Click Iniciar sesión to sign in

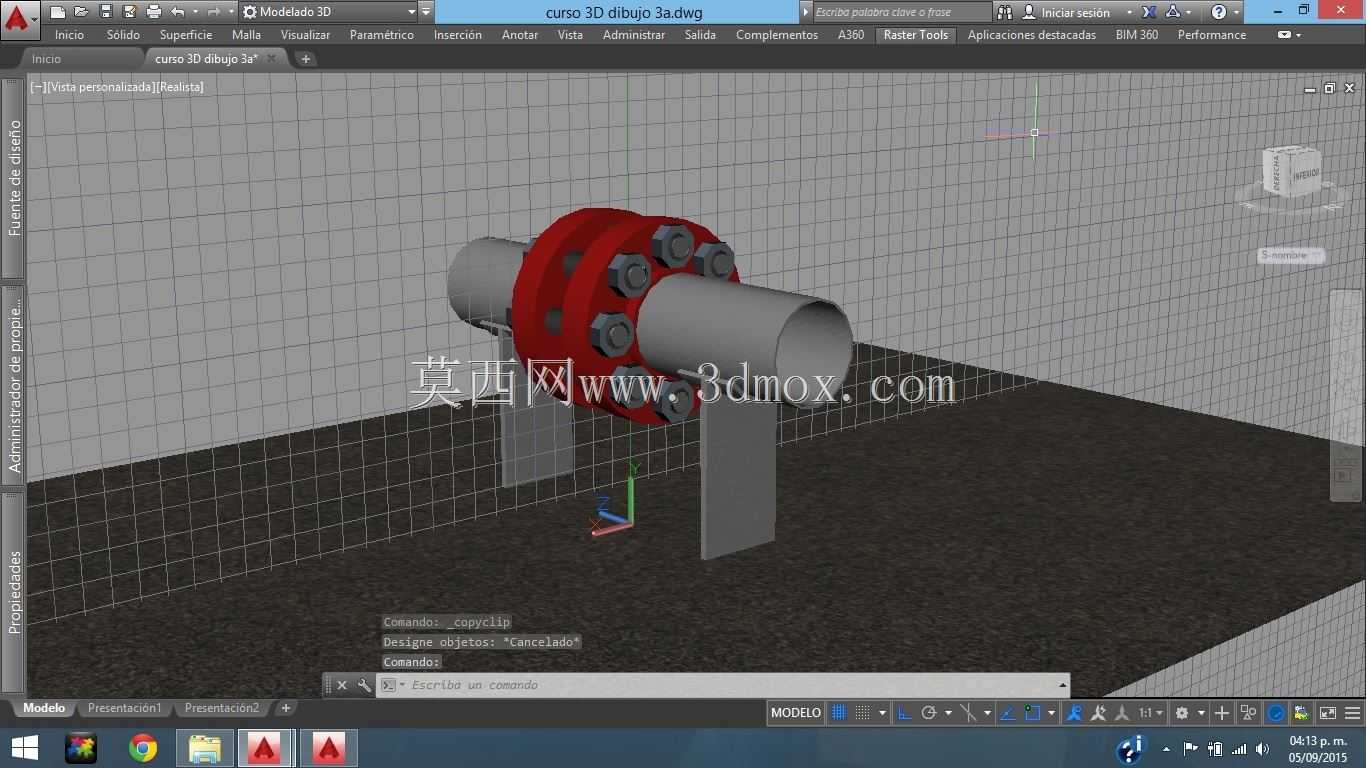point(1076,12)
